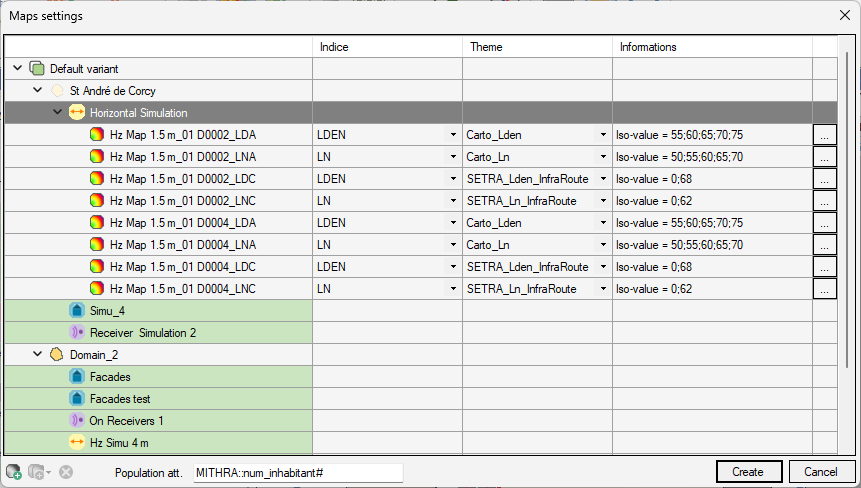Click ellipsis button in D0004_LDA row
Viewport: 861px width, 488px height.
click(825, 222)
